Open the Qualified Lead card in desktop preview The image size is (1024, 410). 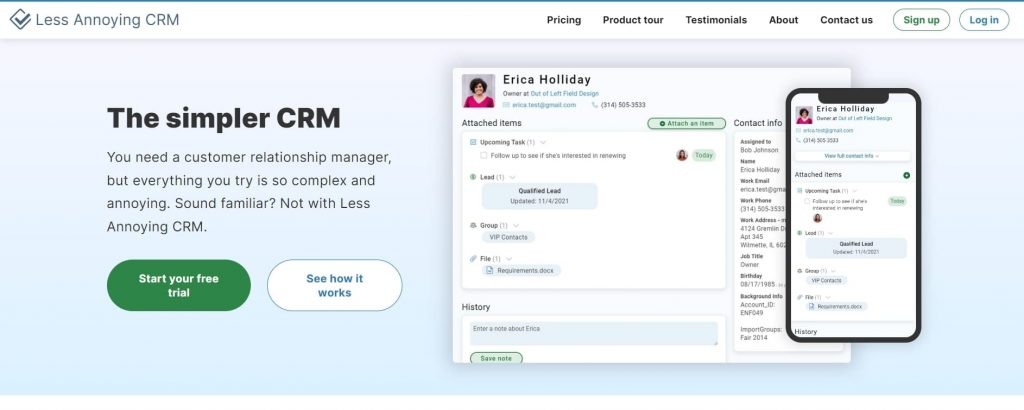point(539,196)
